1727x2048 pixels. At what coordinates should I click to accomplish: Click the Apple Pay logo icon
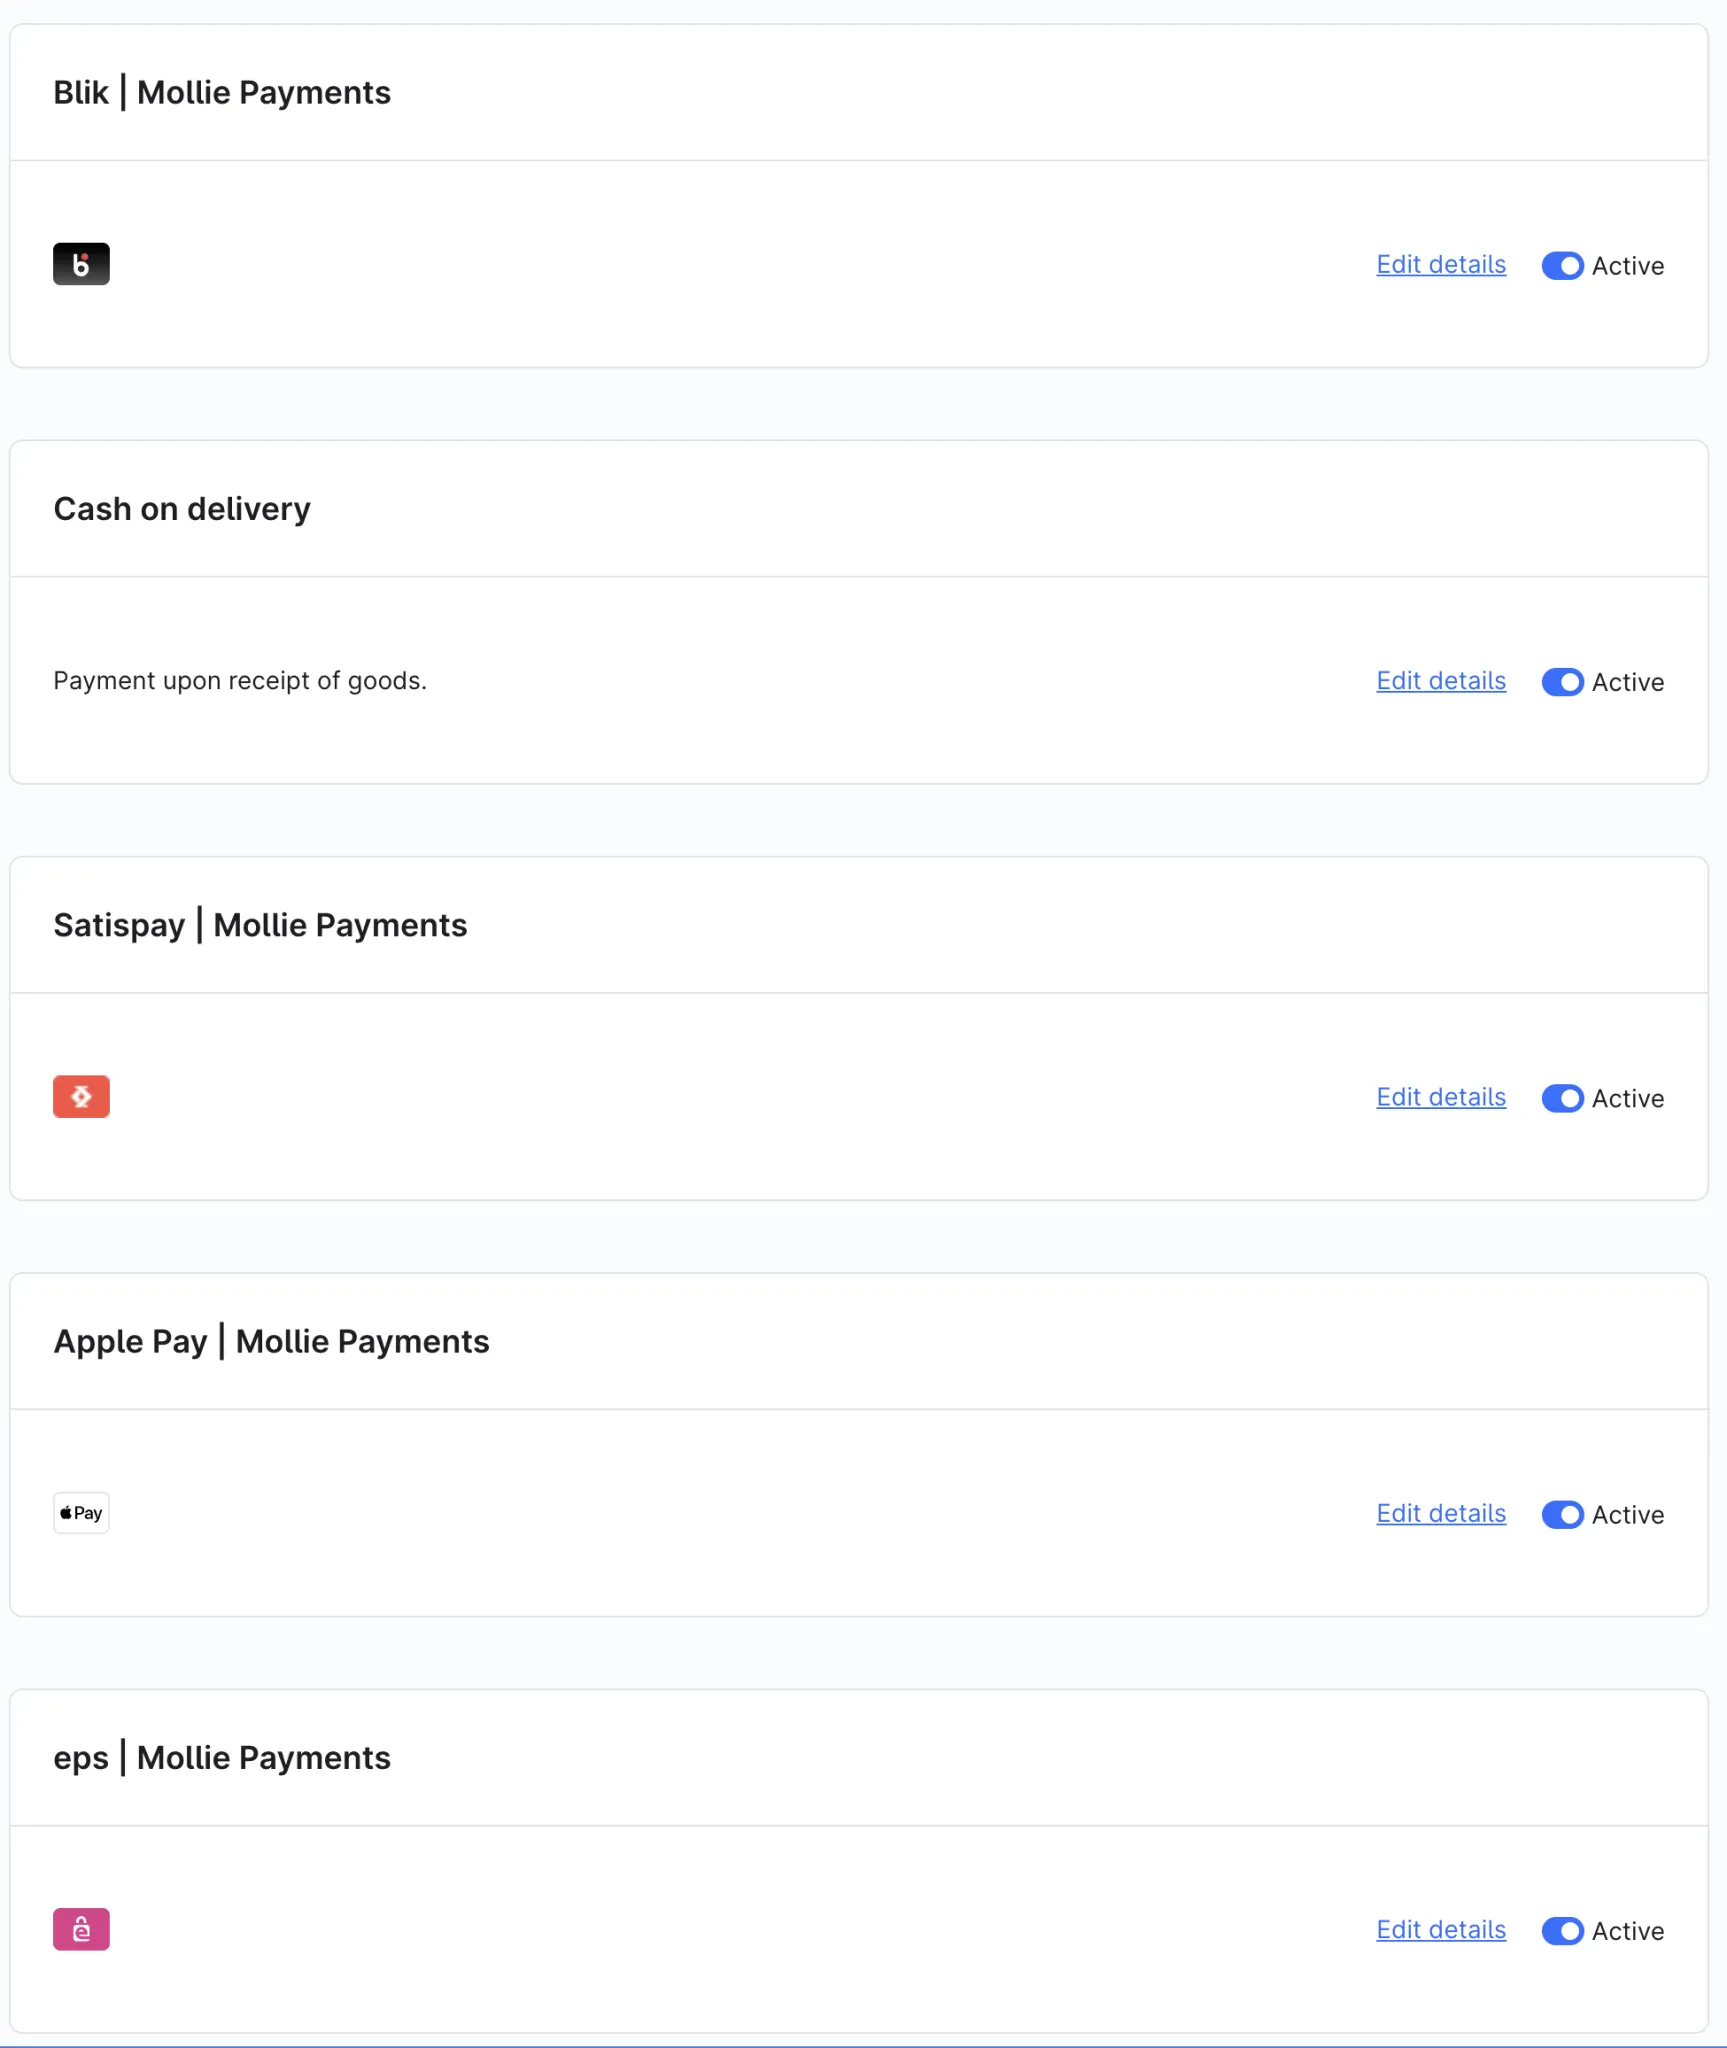click(x=81, y=1512)
